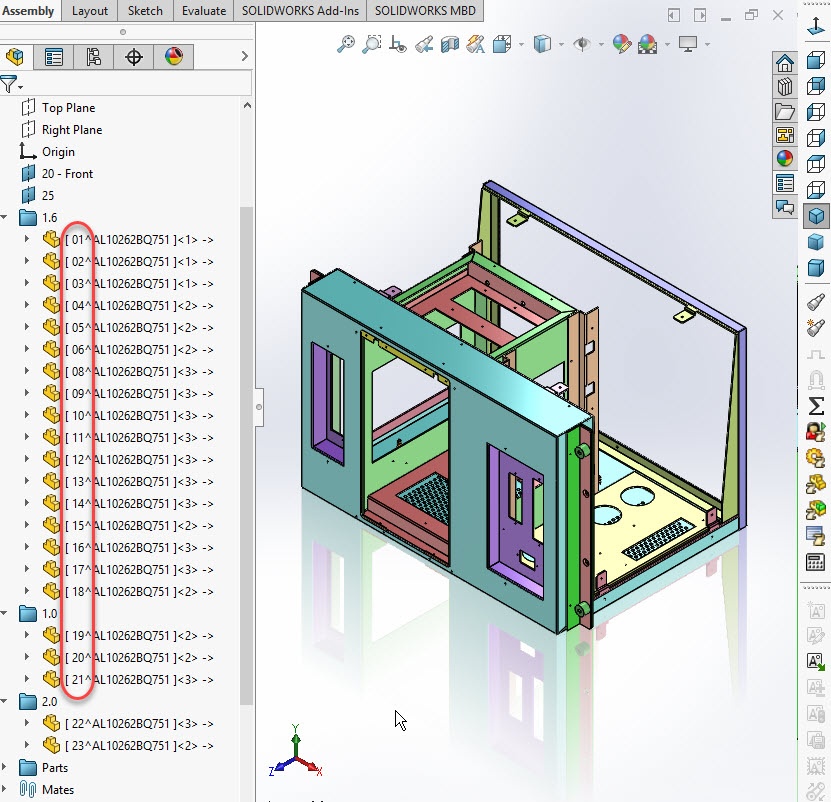Viewport: 831px width, 802px height.
Task: Open the ConfigurationManager tab icon
Action: [x=93, y=56]
